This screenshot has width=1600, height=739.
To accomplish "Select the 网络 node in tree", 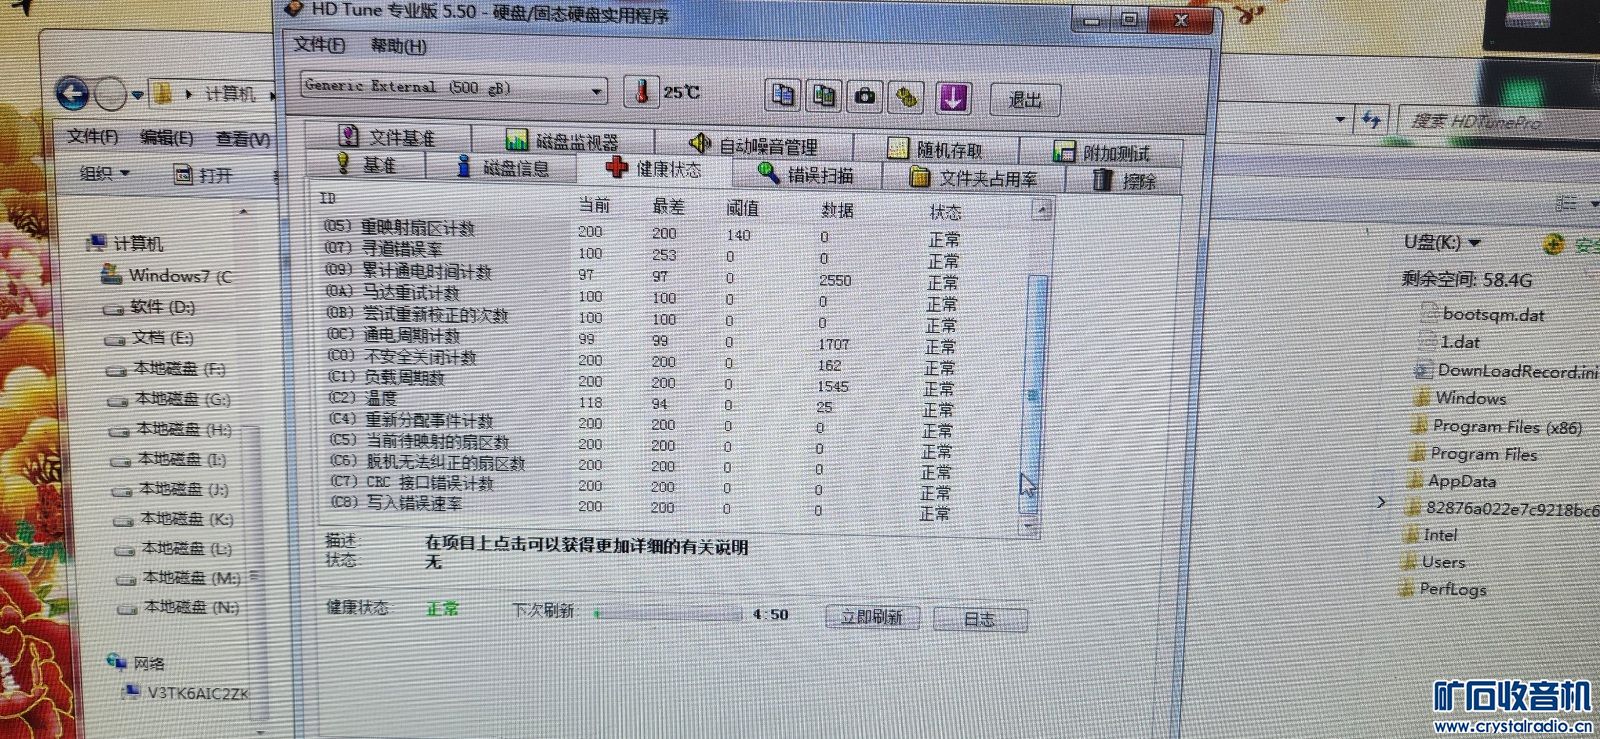I will (x=137, y=662).
